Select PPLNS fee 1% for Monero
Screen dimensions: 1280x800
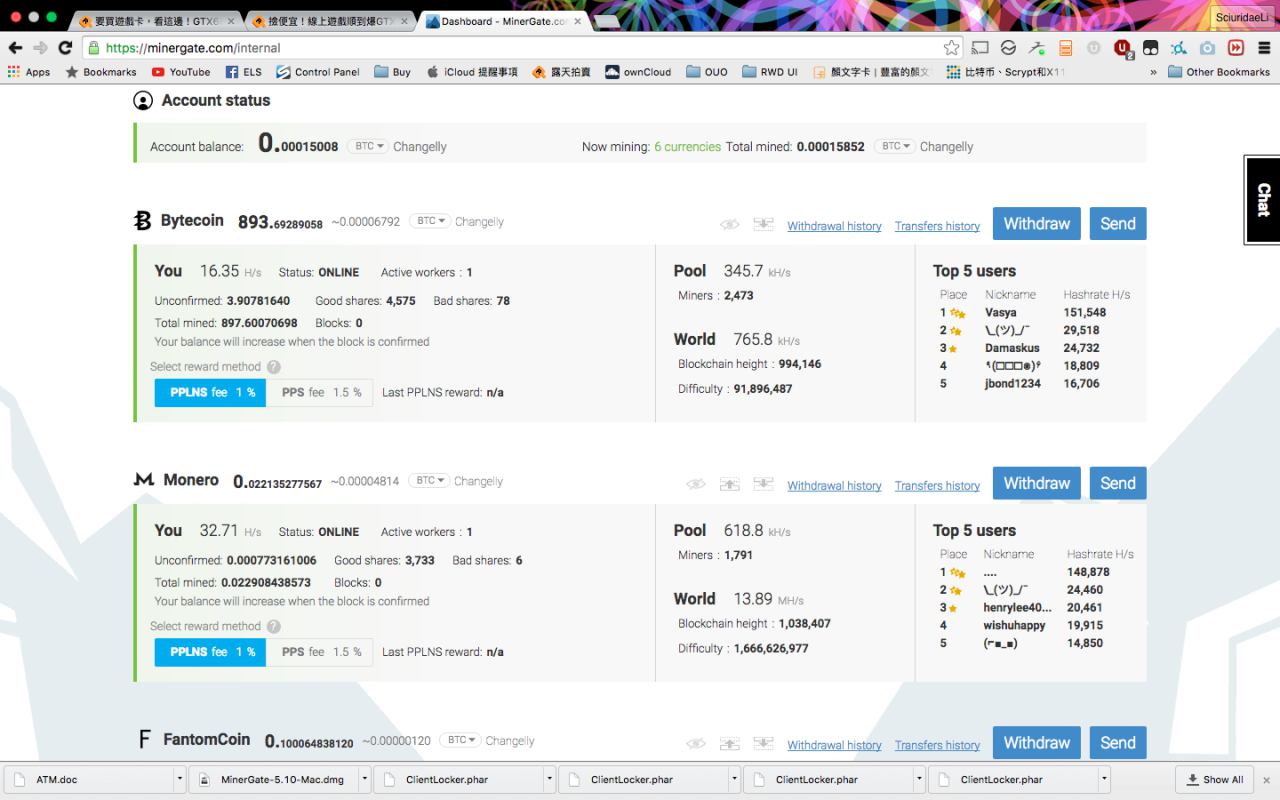click(210, 652)
